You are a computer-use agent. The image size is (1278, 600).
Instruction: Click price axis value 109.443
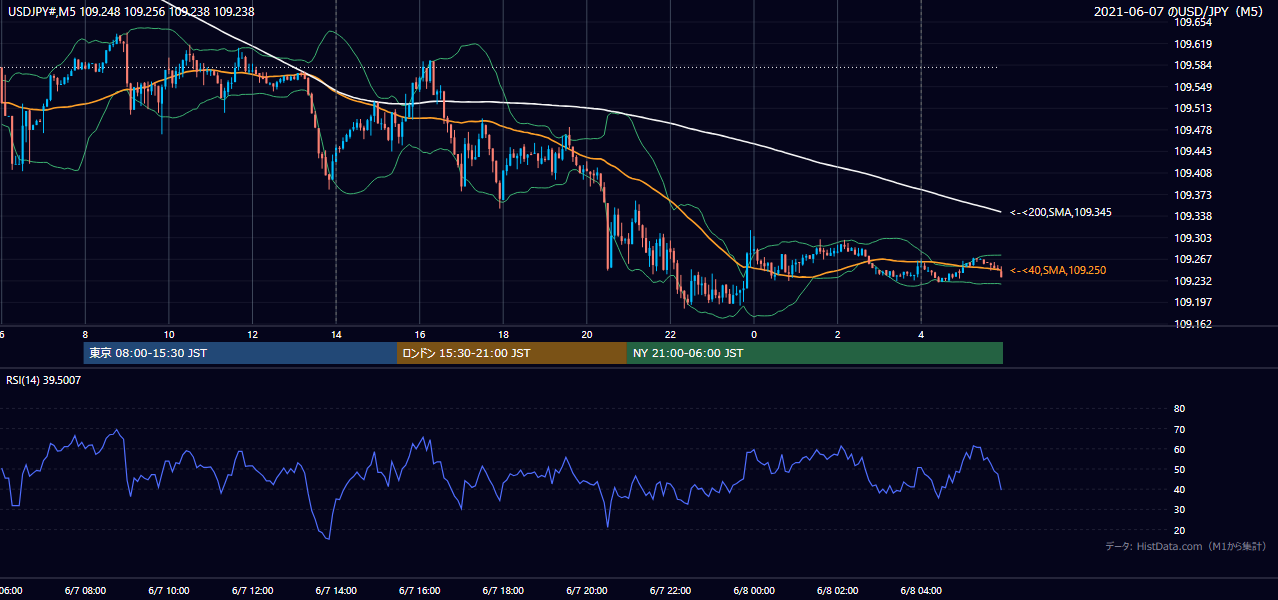1194,152
